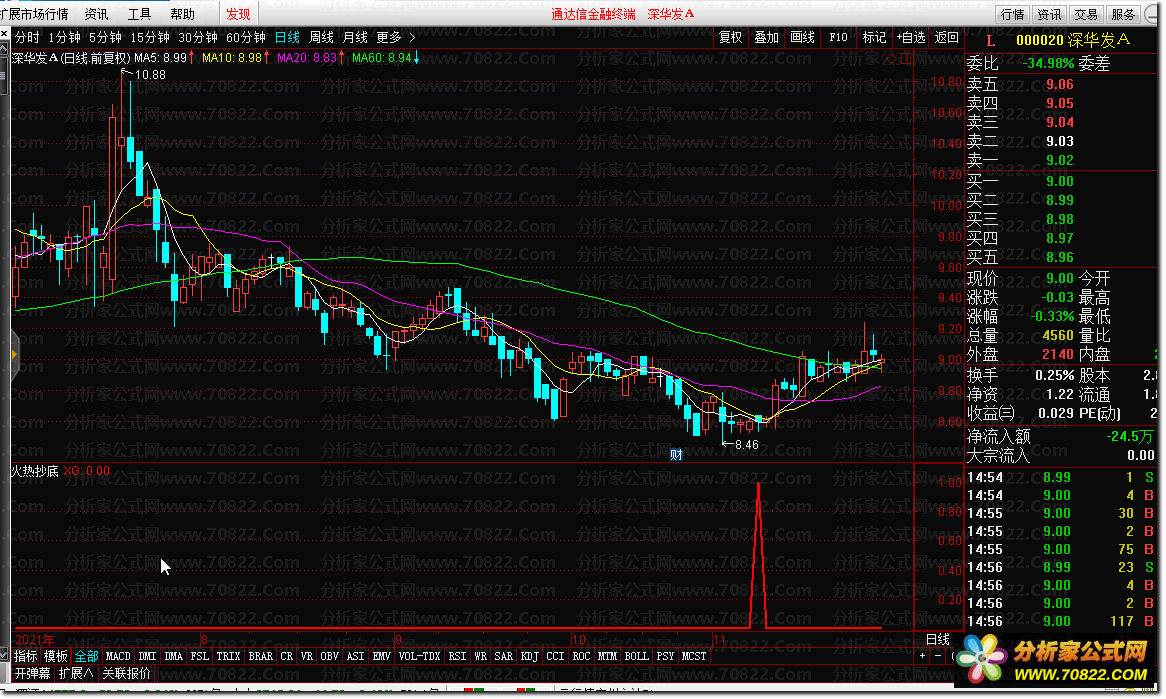This screenshot has width=1166, height=699.
Task: Add stock via +自选 button
Action: 911,37
